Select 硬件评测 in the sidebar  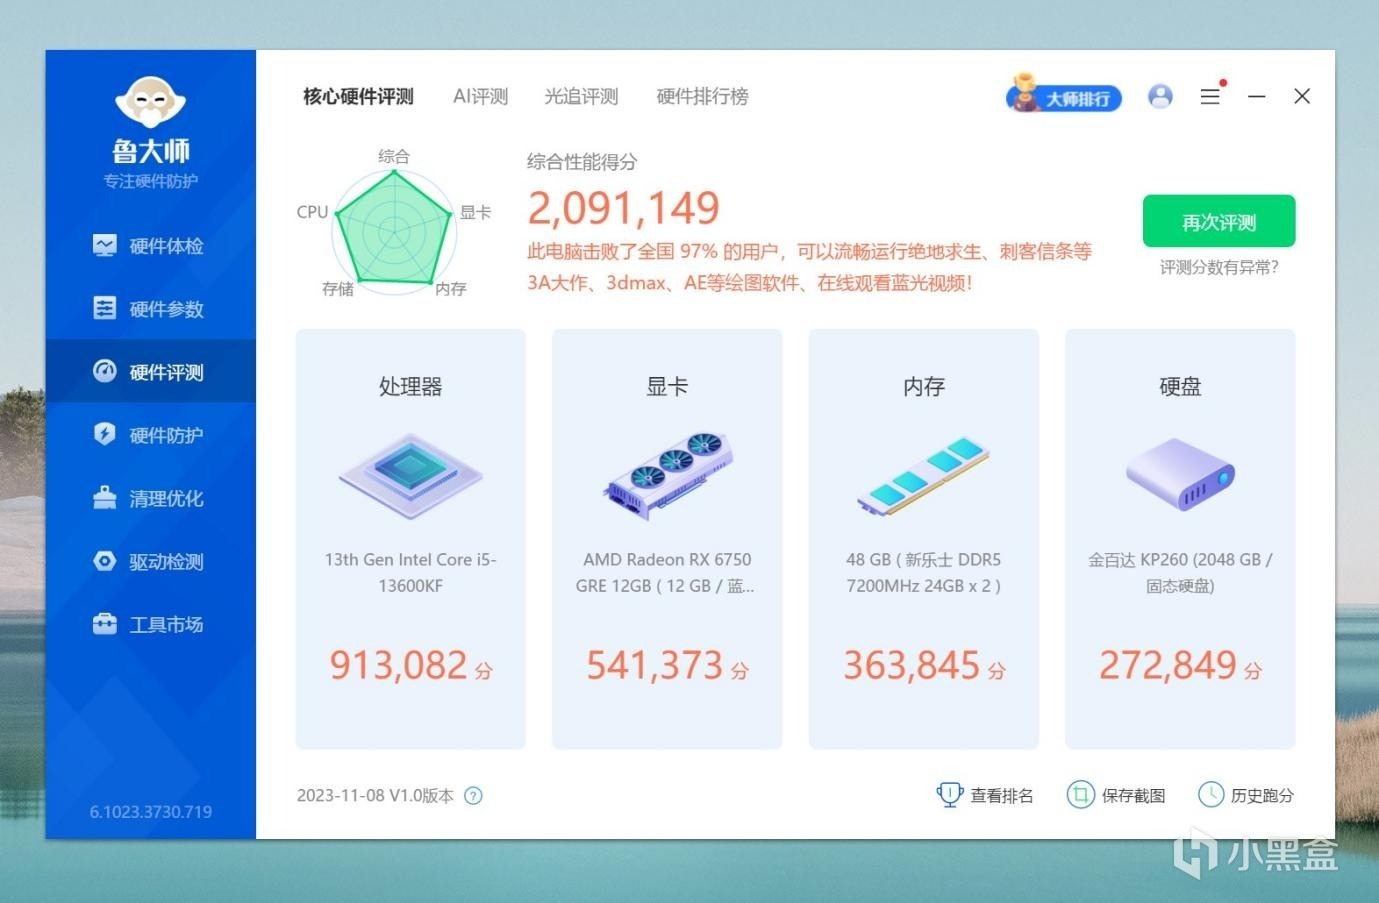150,372
